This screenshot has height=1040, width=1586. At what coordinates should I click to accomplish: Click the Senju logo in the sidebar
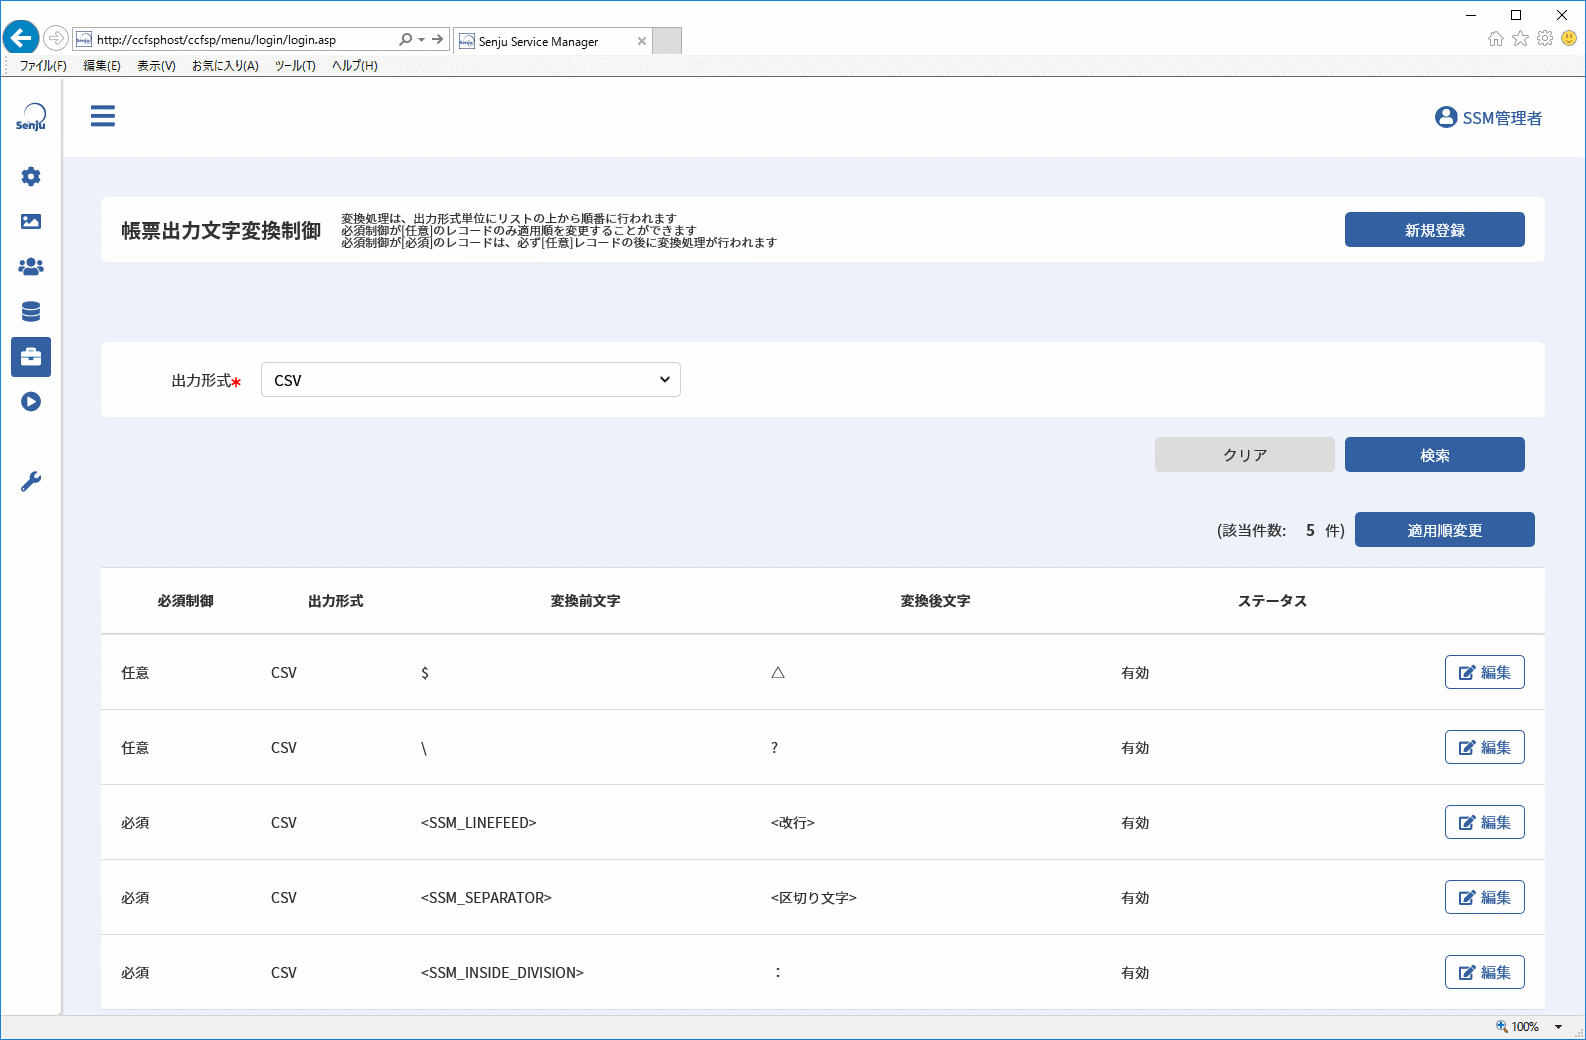point(31,117)
